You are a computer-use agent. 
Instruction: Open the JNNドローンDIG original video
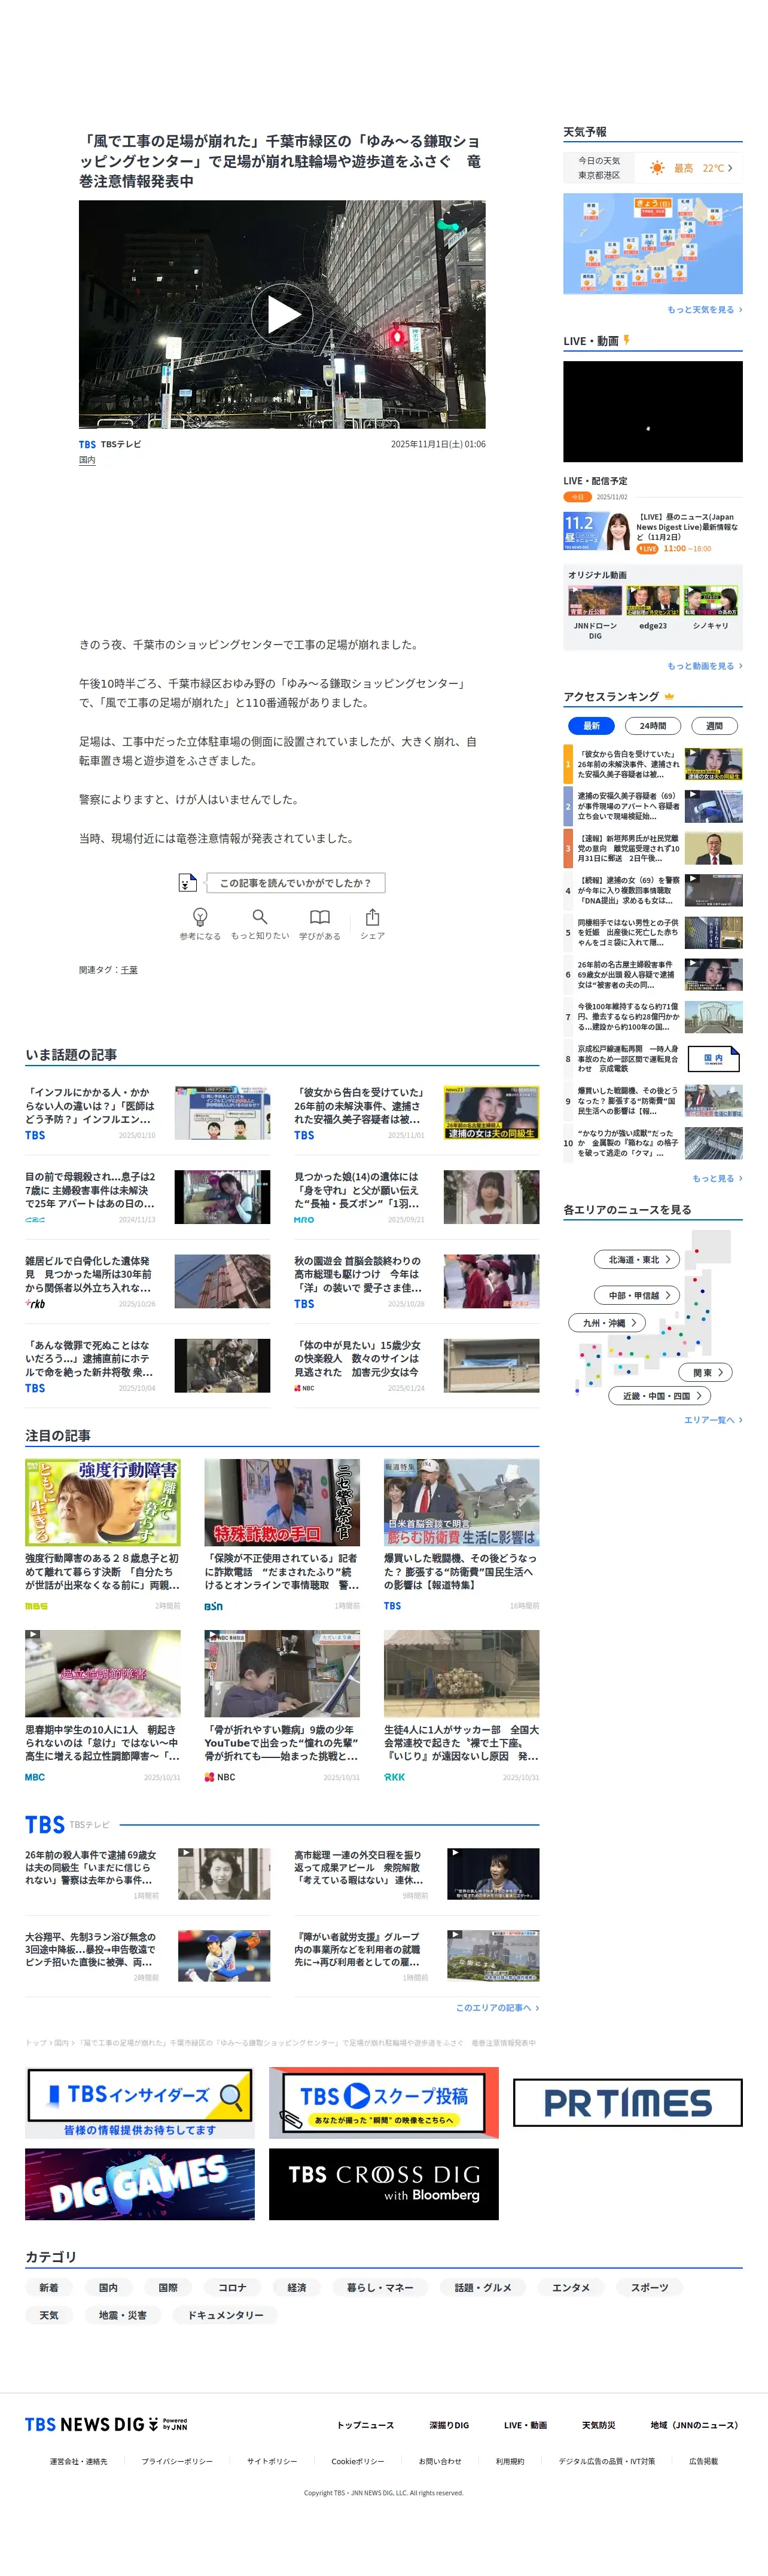click(595, 612)
